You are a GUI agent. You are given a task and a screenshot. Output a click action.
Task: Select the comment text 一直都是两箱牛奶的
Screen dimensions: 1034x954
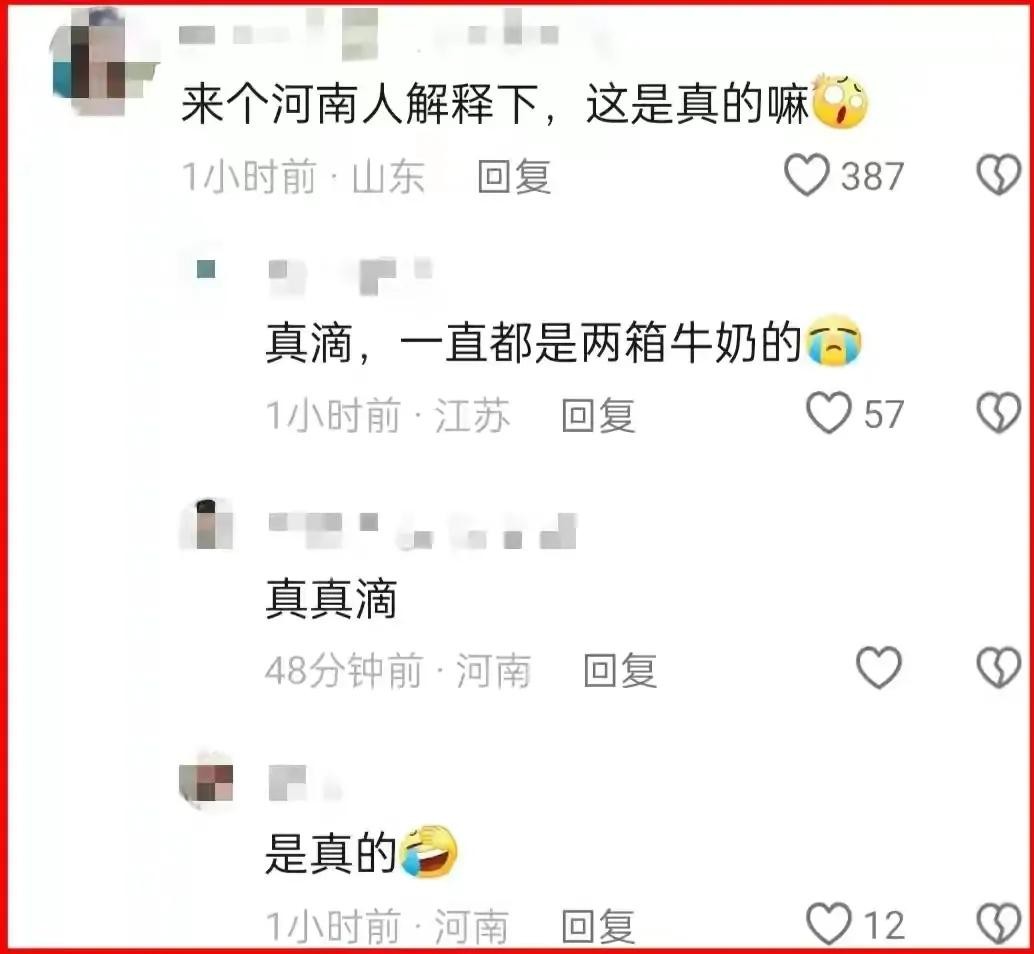[x=600, y=343]
